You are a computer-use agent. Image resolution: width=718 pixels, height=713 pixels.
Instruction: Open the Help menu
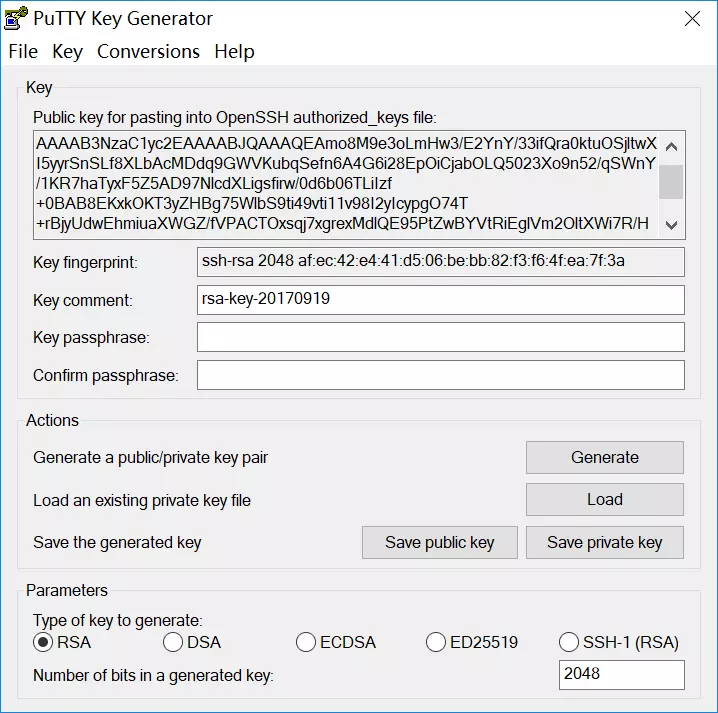click(x=234, y=51)
